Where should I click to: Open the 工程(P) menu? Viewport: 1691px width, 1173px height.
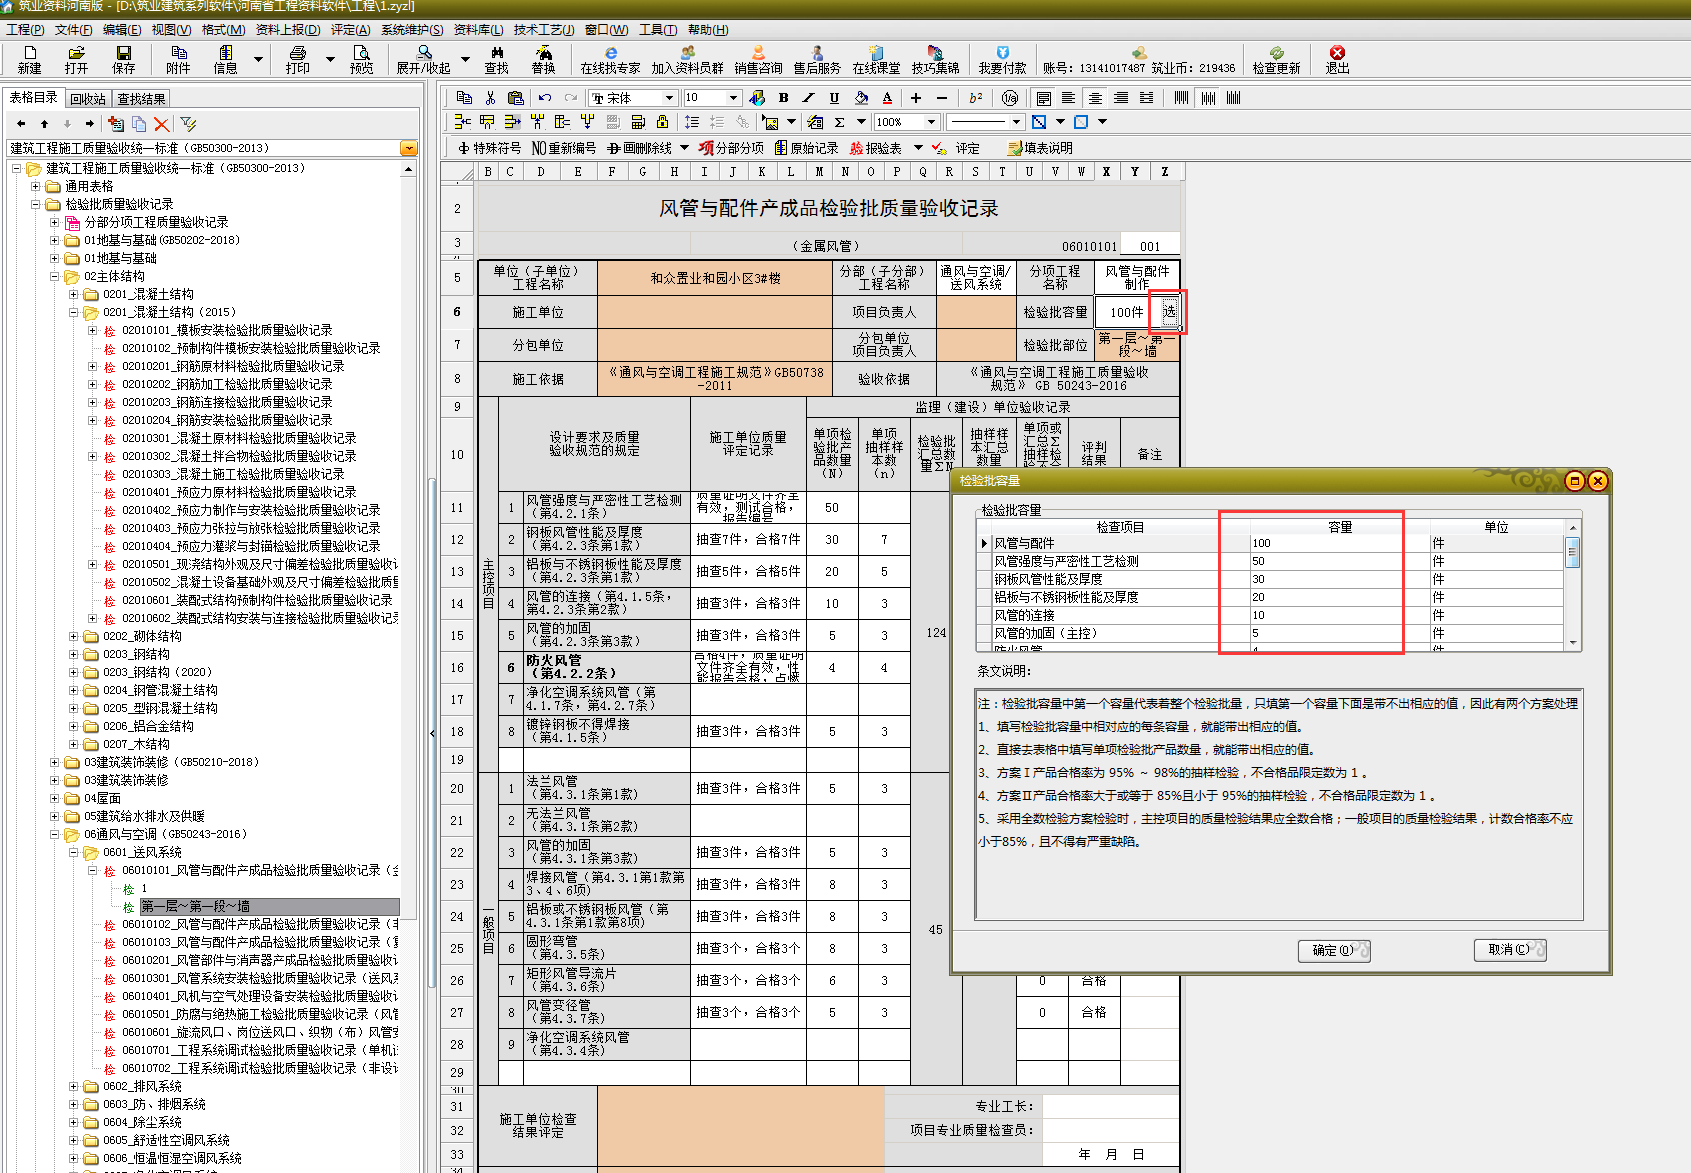(x=25, y=29)
